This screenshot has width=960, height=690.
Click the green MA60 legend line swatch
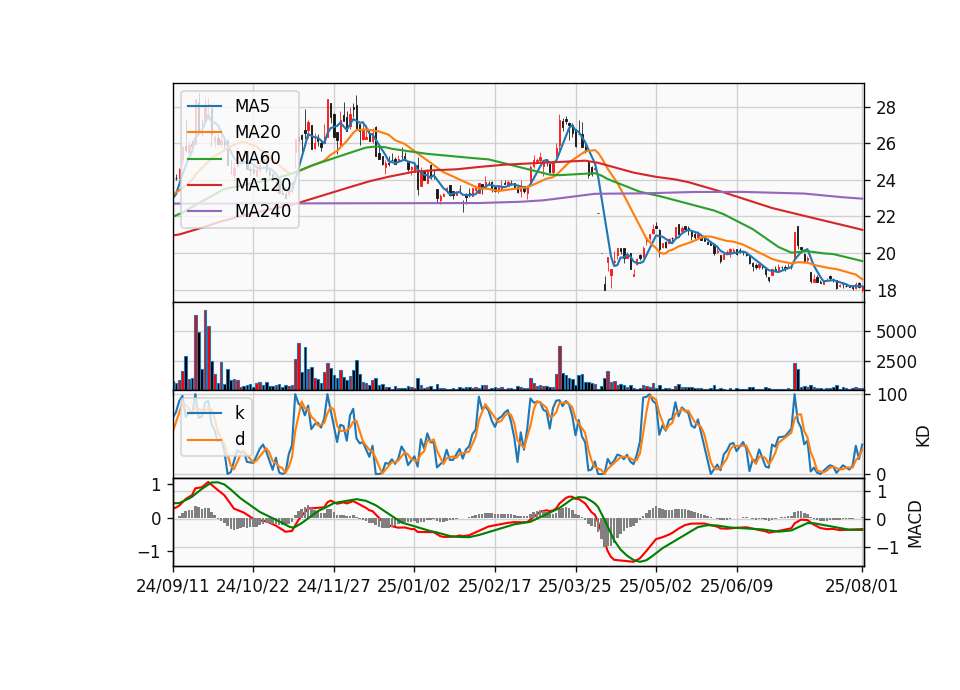204,158
